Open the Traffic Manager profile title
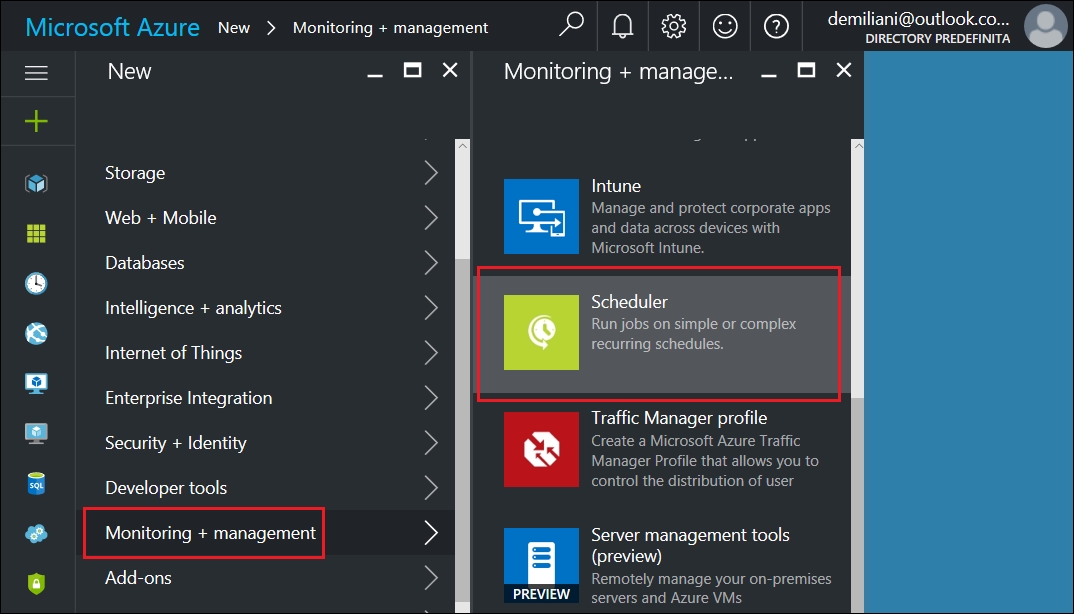The width and height of the screenshot is (1074, 614). 679,418
